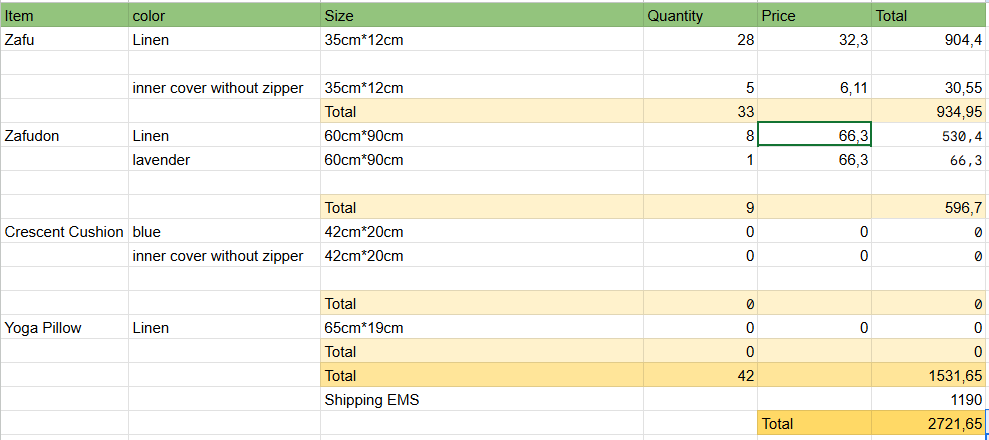Click the shipping cost 1190 cell
The image size is (989, 440).
coord(930,399)
